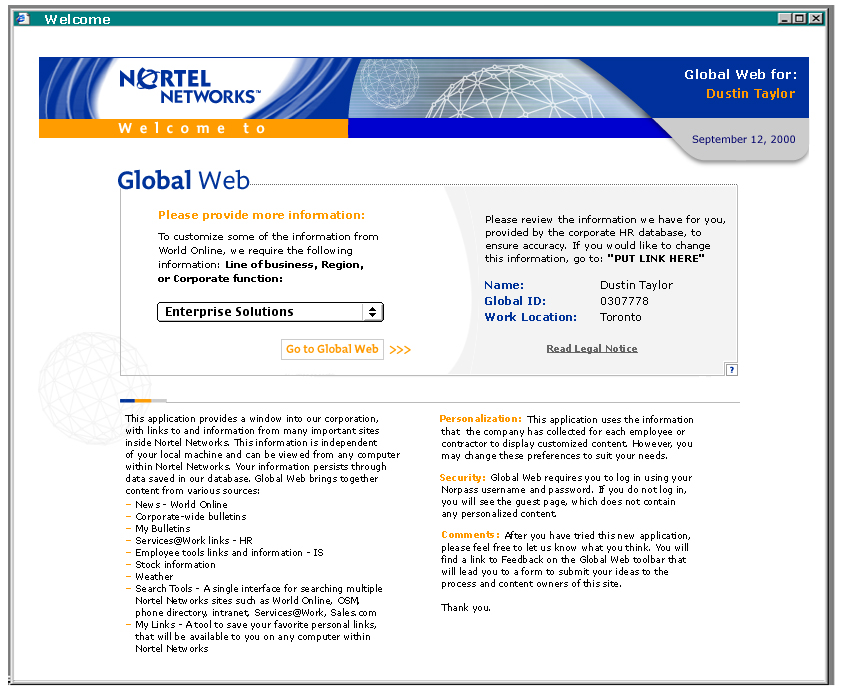Viewport: 850px width, 690px height.
Task: Select the Dustin Taylor name in header
Action: [x=750, y=94]
